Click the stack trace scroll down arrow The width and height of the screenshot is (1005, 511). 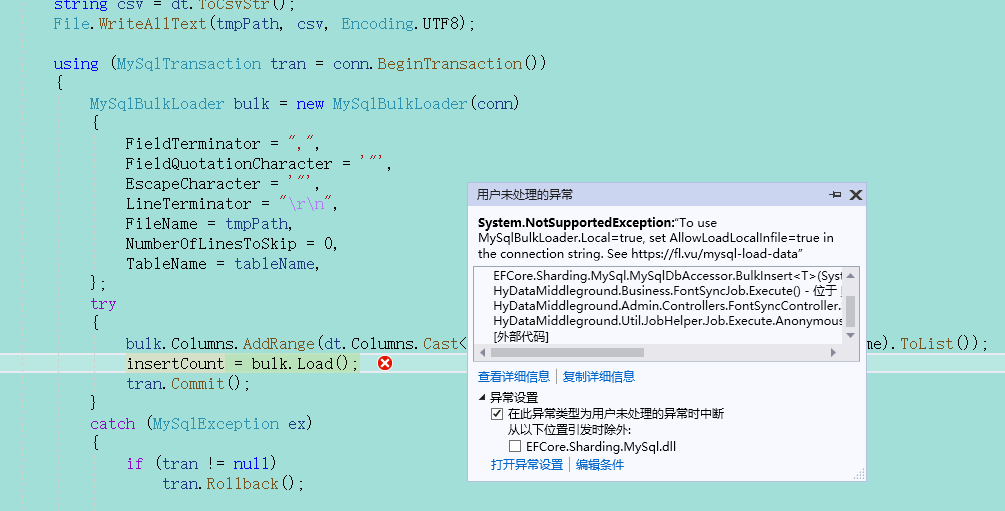[850, 336]
